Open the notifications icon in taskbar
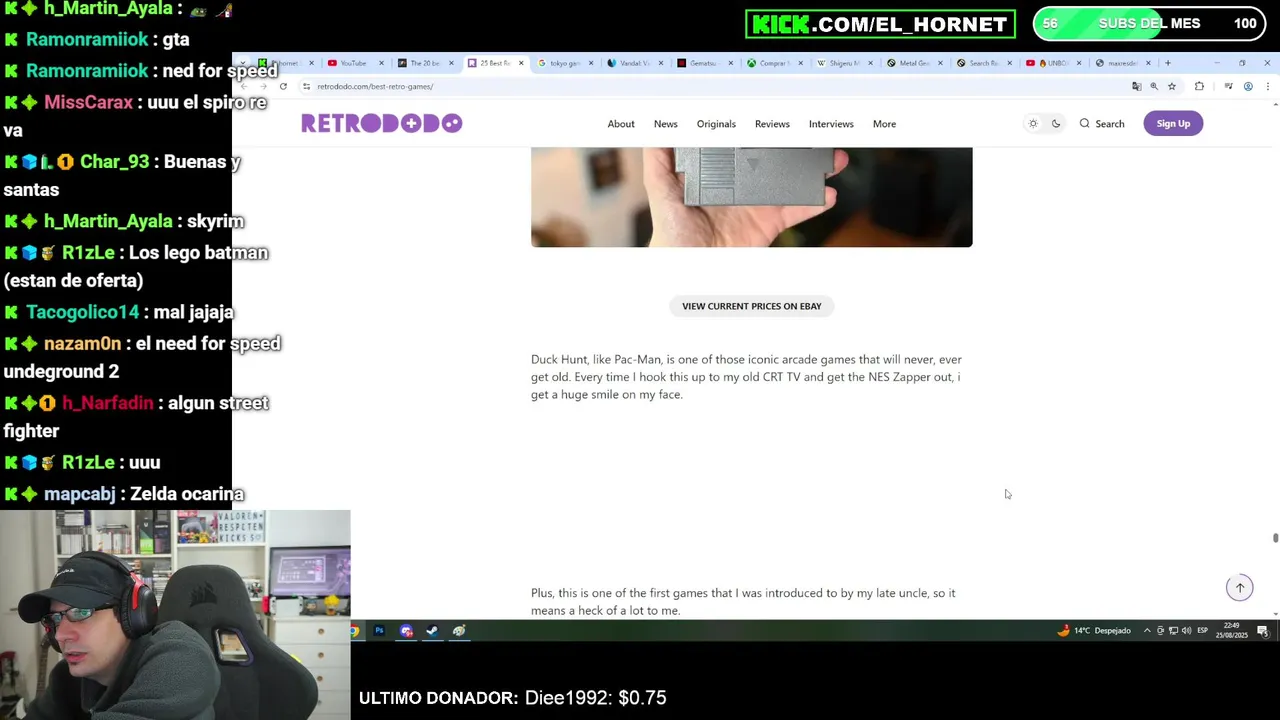 point(1263,631)
